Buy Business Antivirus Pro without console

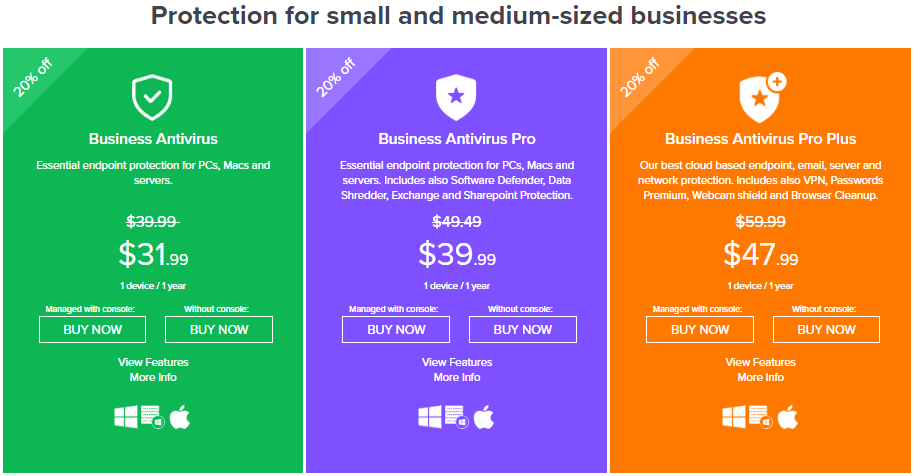(x=523, y=330)
